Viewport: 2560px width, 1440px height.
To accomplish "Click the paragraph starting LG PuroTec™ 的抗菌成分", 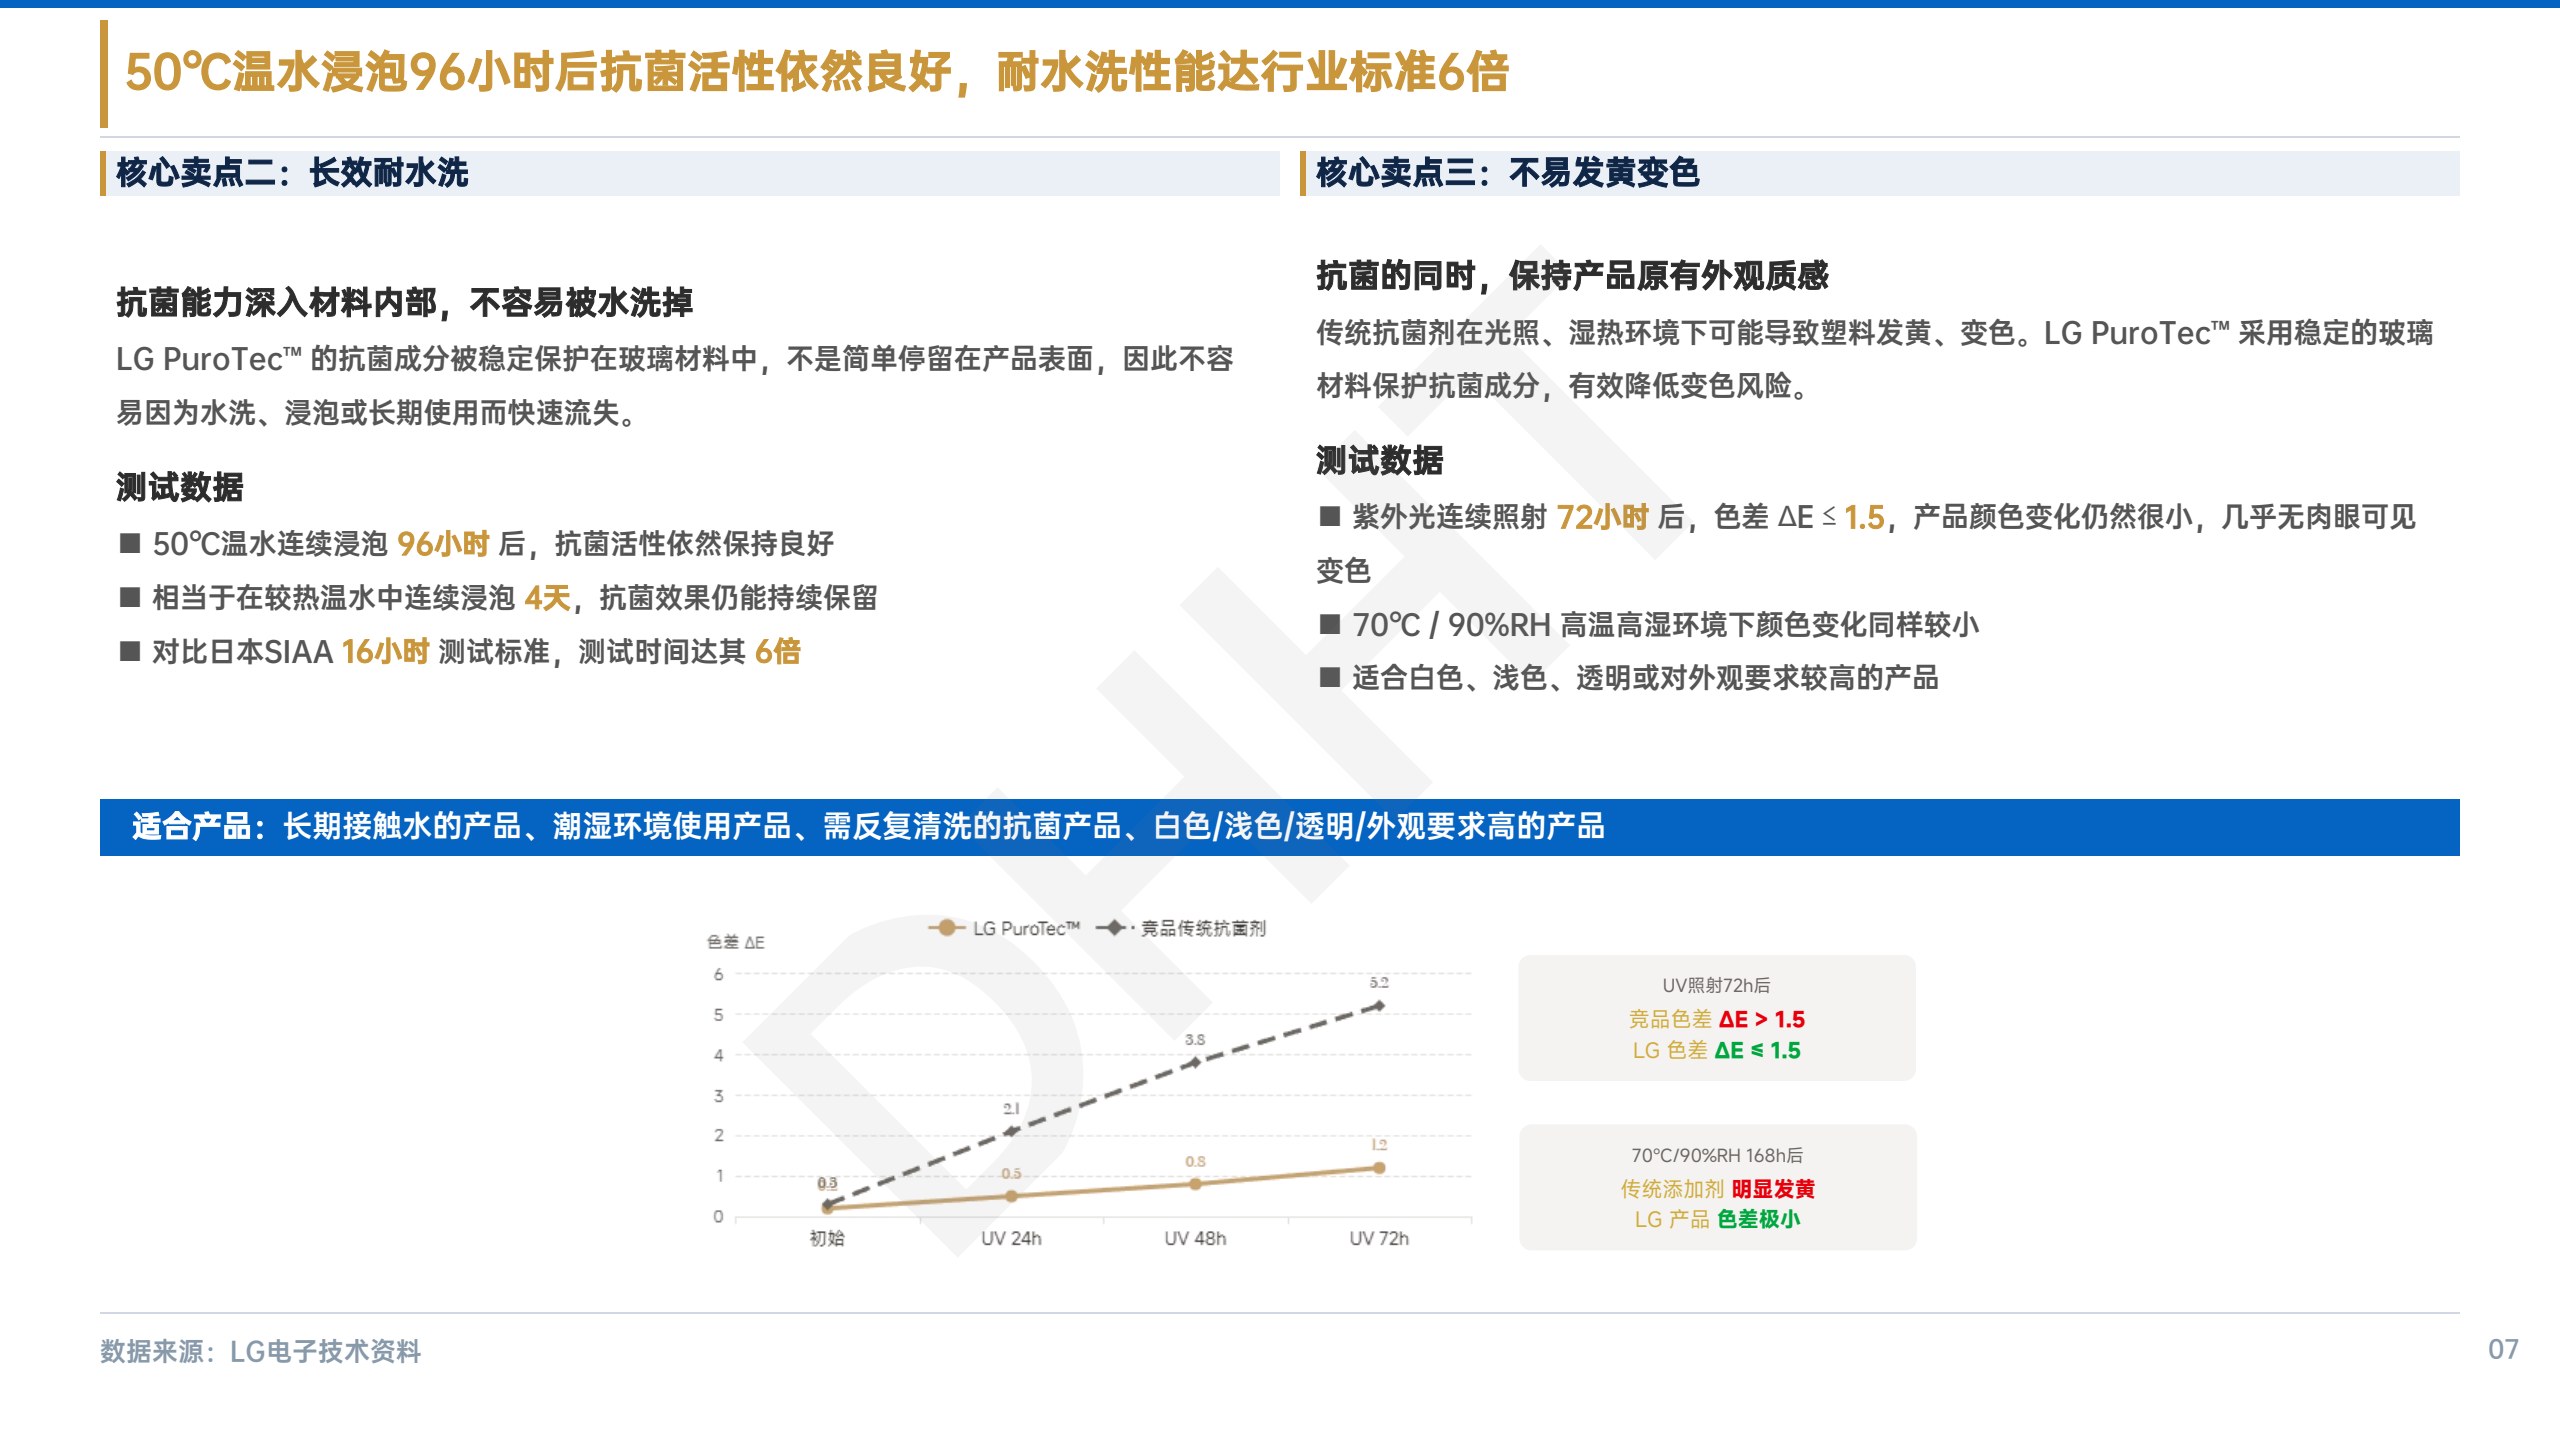I will point(675,386).
